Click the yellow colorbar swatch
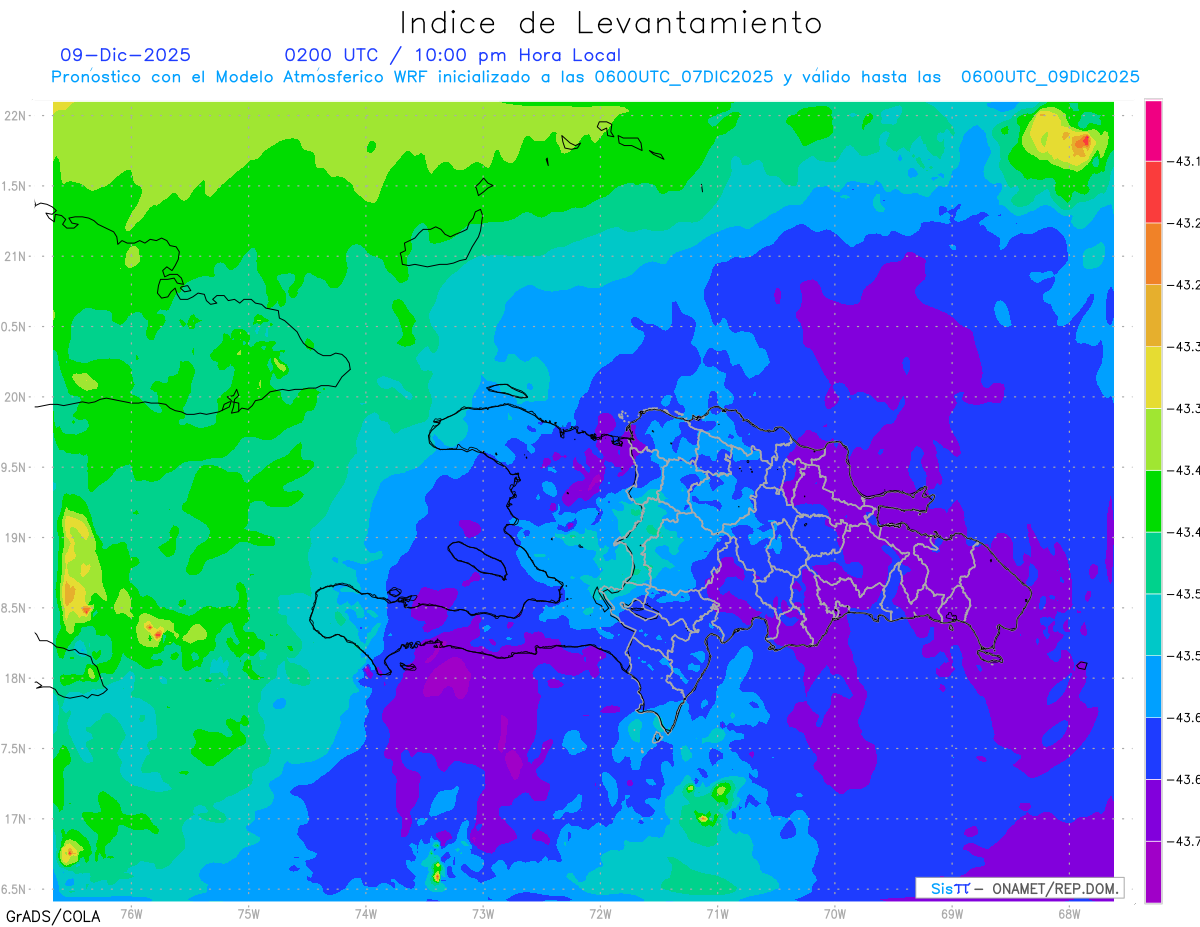The width and height of the screenshot is (1200, 927). (1153, 377)
